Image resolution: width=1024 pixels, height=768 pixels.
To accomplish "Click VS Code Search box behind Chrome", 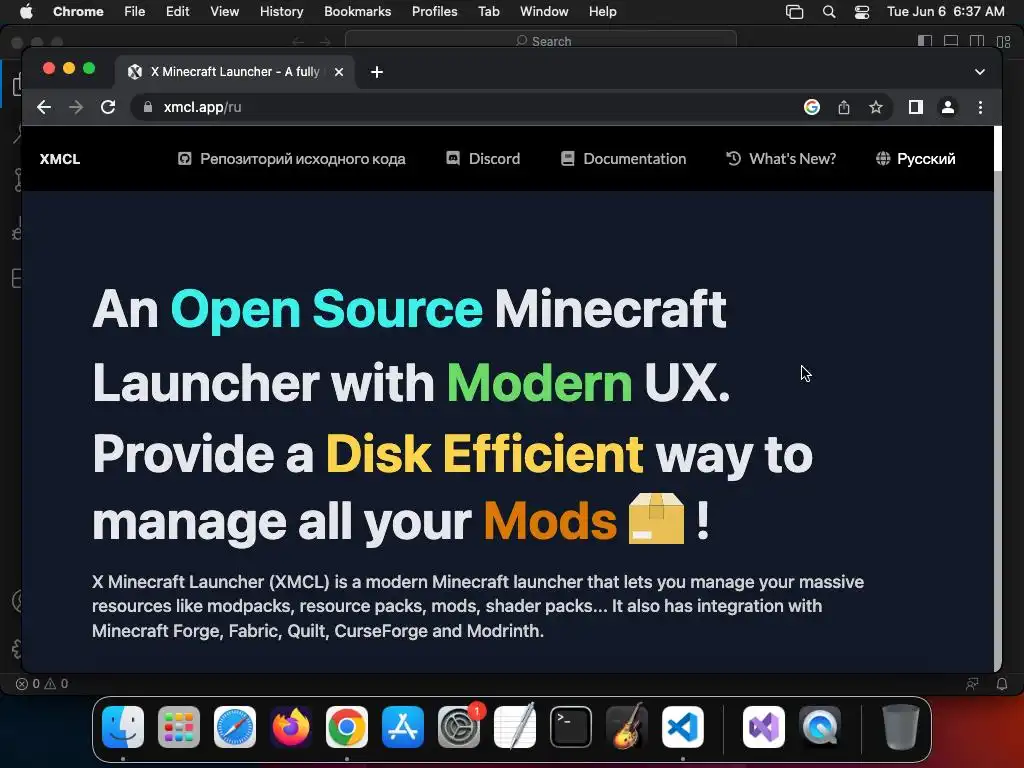I will coord(541,41).
